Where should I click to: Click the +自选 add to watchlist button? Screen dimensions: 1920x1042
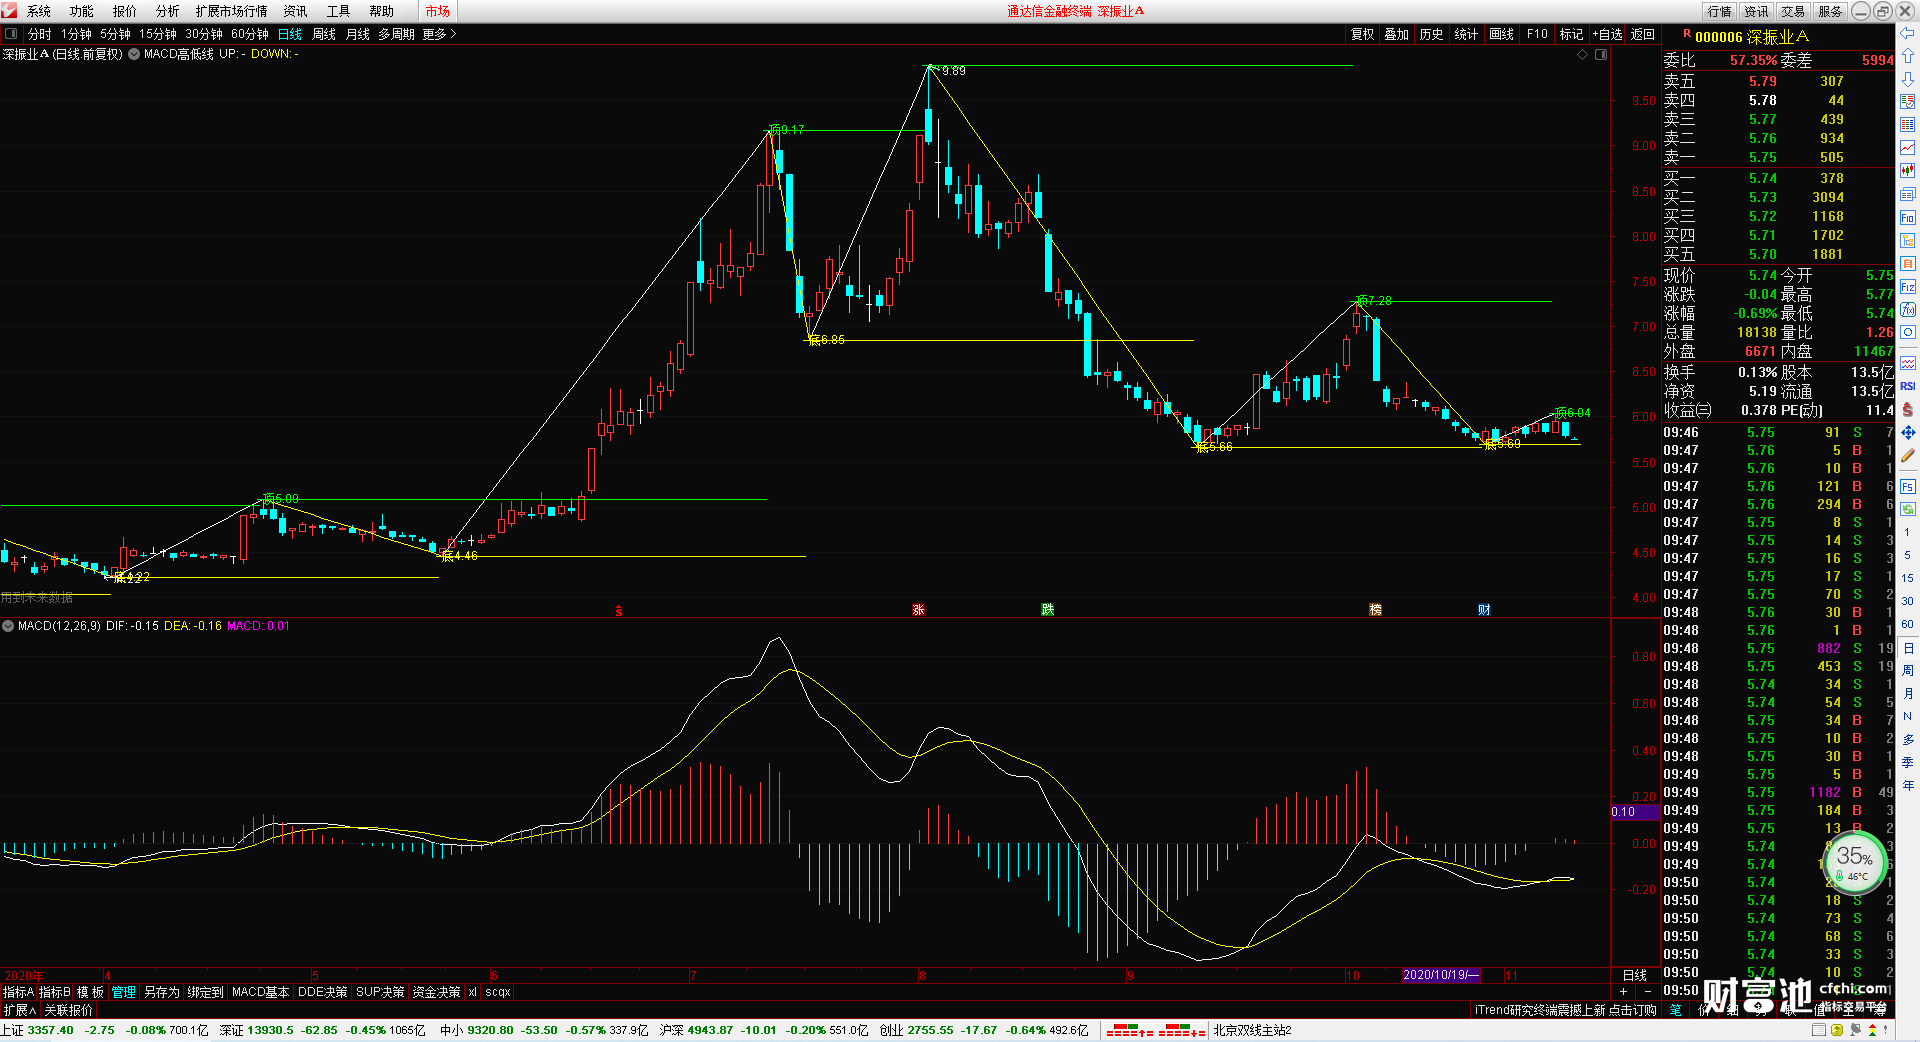(1607, 34)
